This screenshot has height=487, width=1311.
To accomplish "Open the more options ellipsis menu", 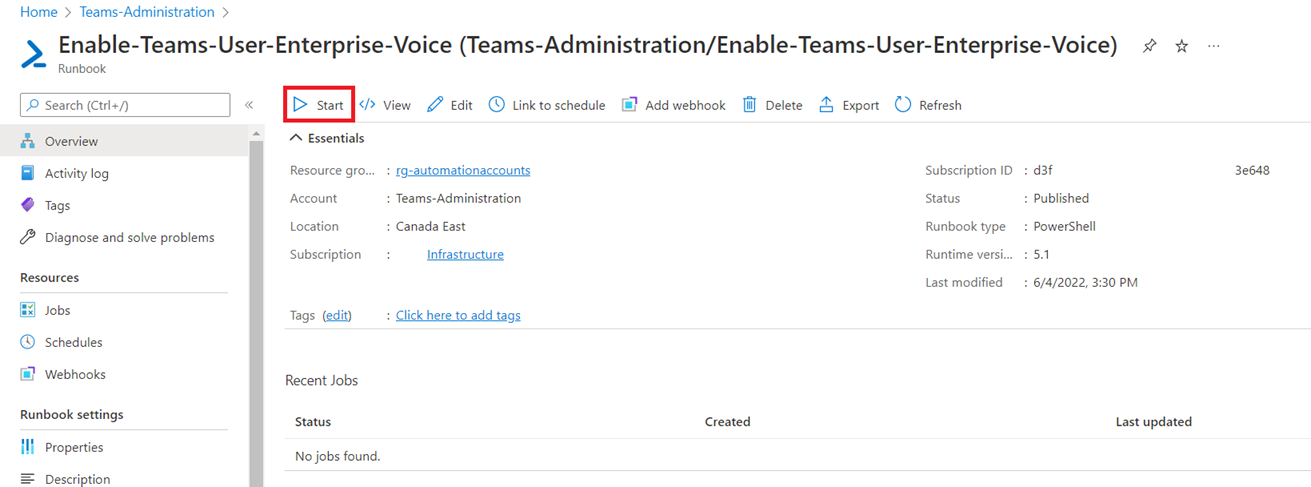I will point(1213,46).
